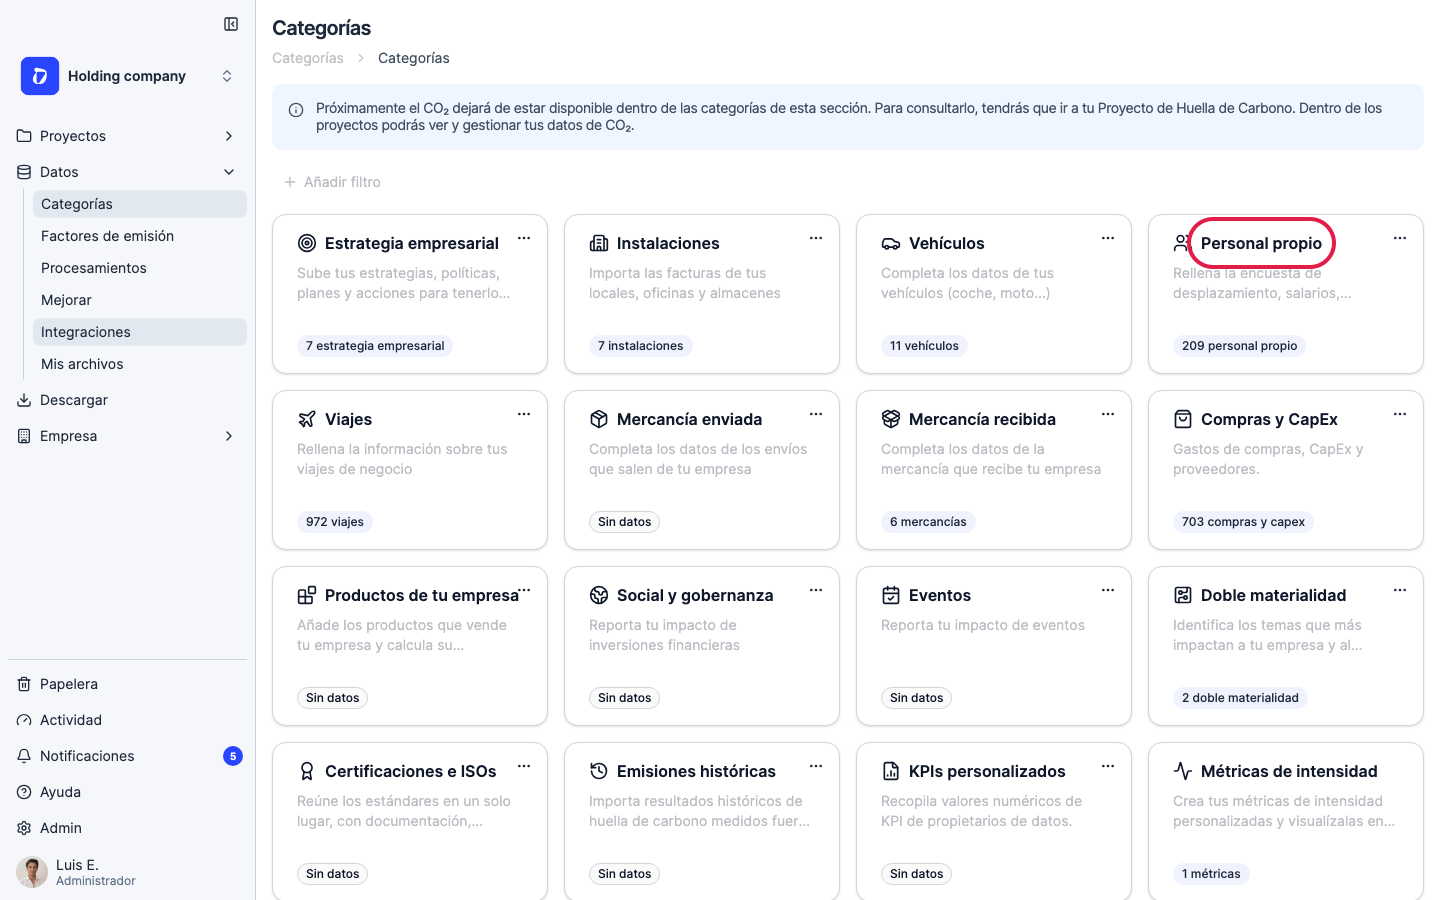The image size is (1440, 900).
Task: Open options menu for Personal propio card
Action: [1400, 238]
